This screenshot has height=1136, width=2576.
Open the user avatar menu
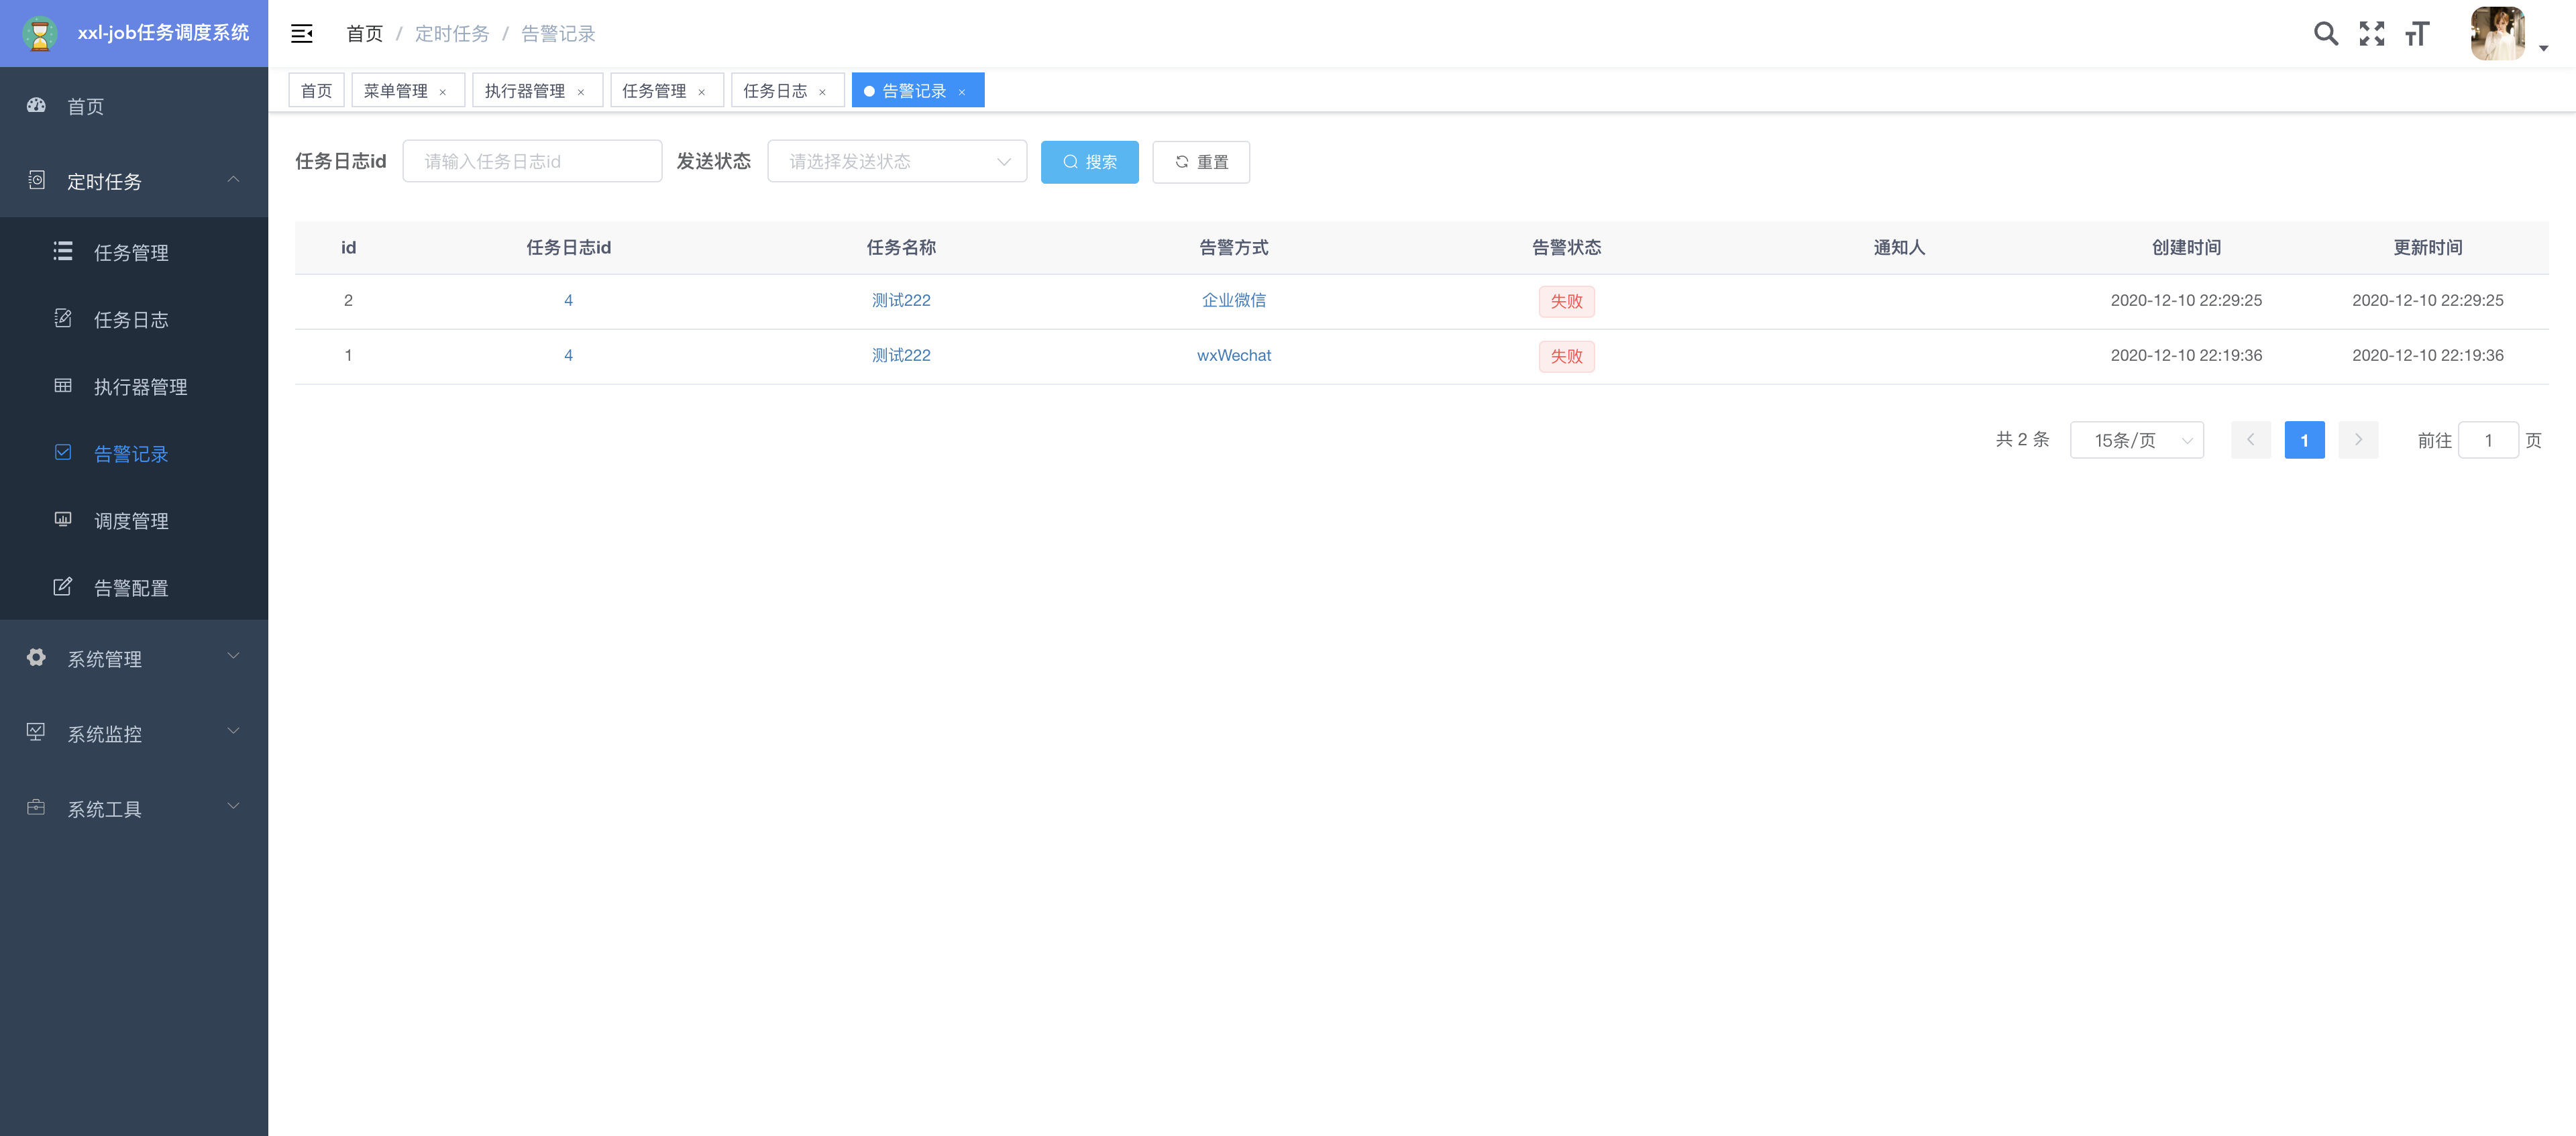(x=2497, y=34)
